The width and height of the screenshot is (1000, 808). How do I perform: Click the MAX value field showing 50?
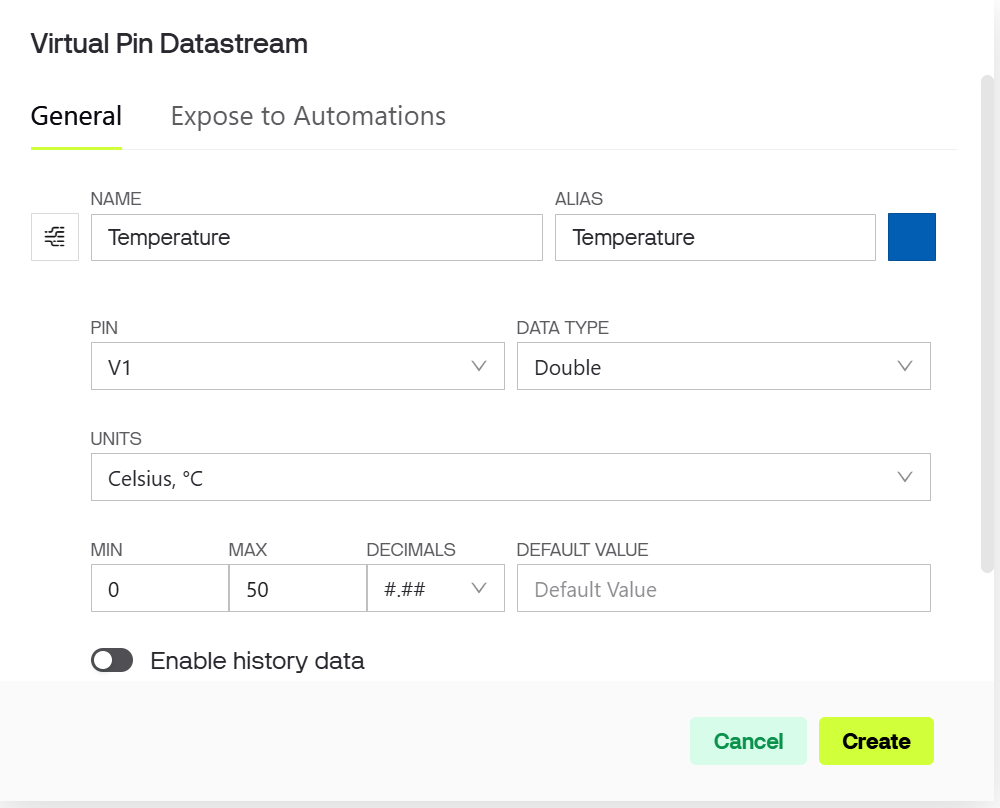(x=297, y=589)
